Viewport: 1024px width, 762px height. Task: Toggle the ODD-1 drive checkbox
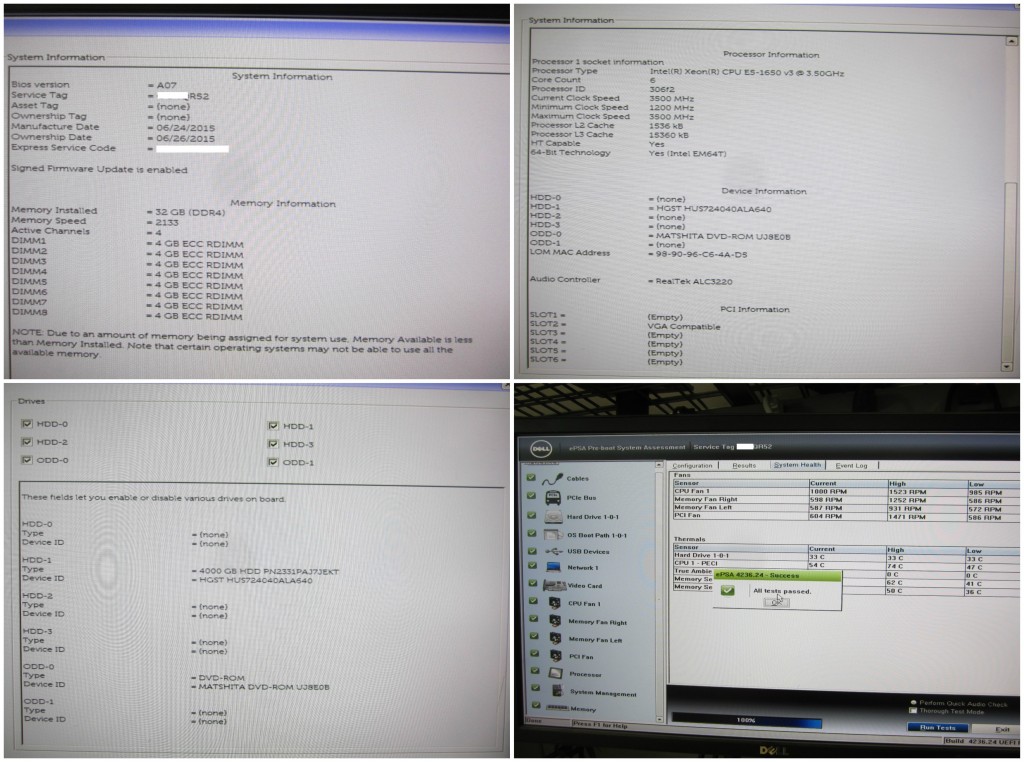tap(273, 462)
